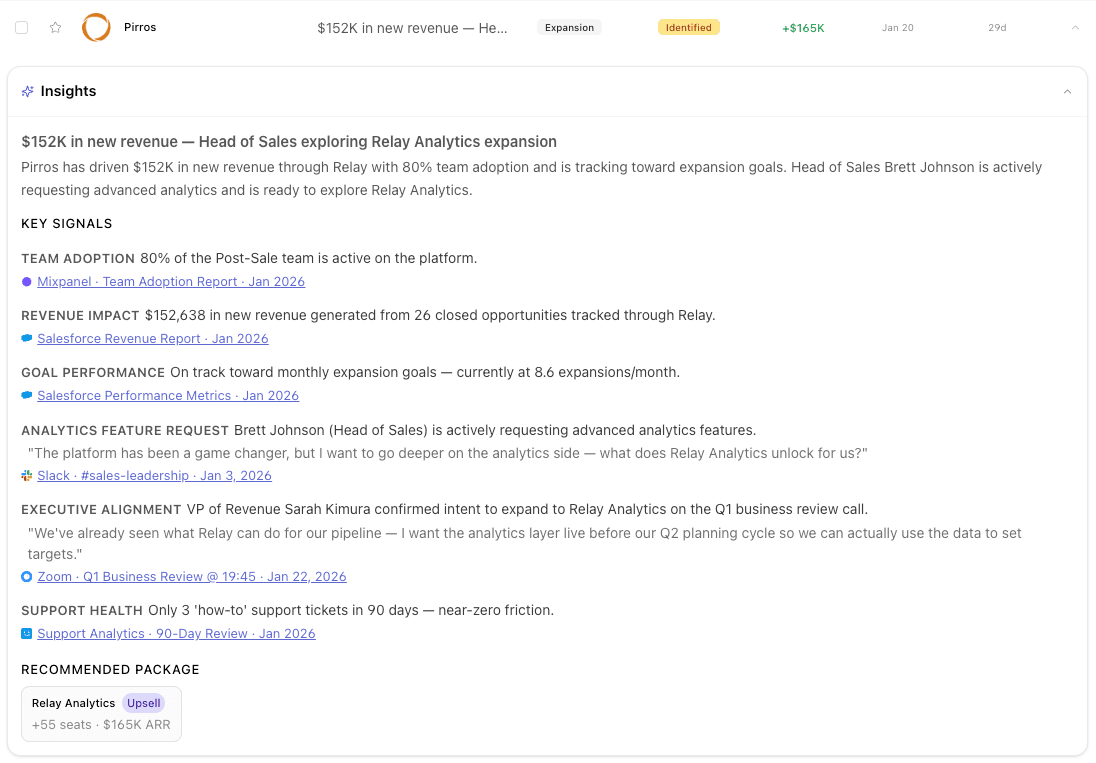Open the Salesforce Revenue Report link

152,338
